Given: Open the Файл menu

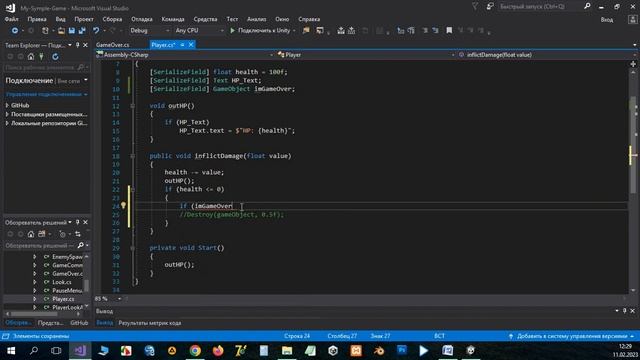Looking at the screenshot, I should tap(11, 19).
